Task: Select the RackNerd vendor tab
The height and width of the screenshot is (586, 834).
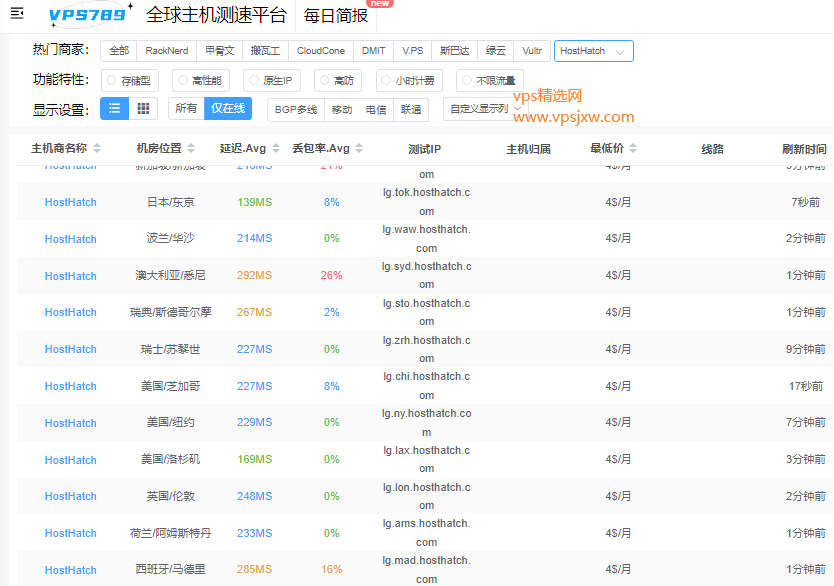Action: pos(166,51)
